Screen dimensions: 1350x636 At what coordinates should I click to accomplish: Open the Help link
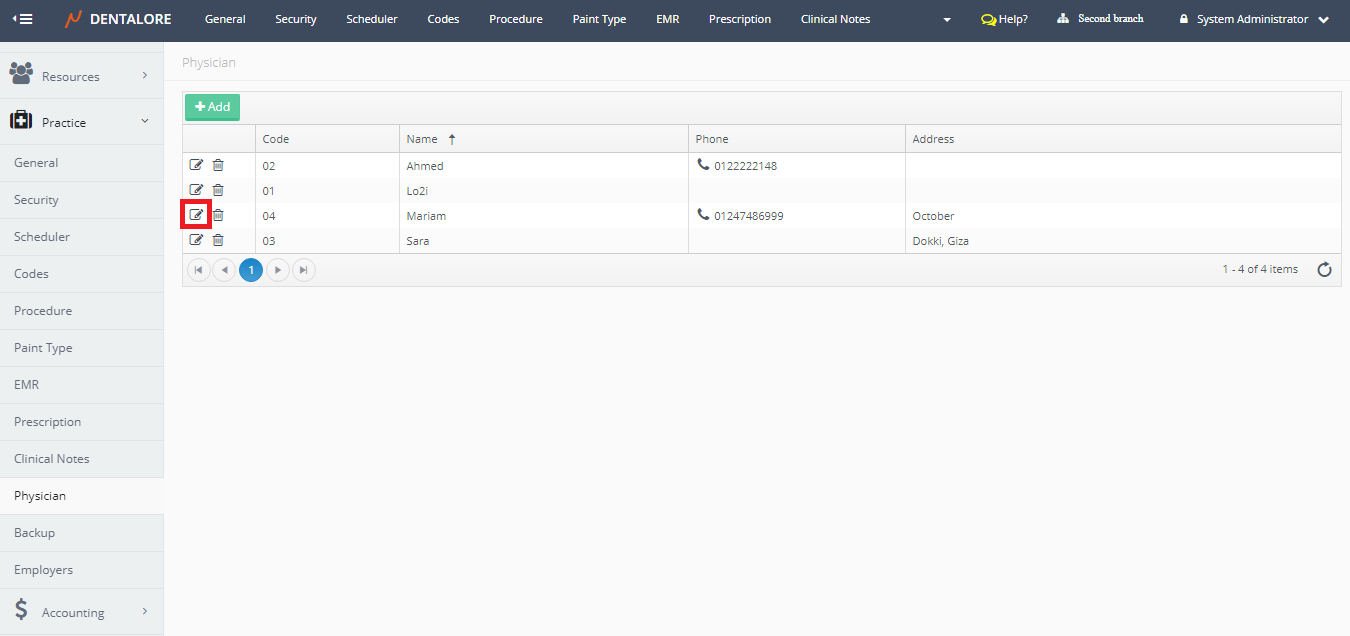coord(1004,19)
